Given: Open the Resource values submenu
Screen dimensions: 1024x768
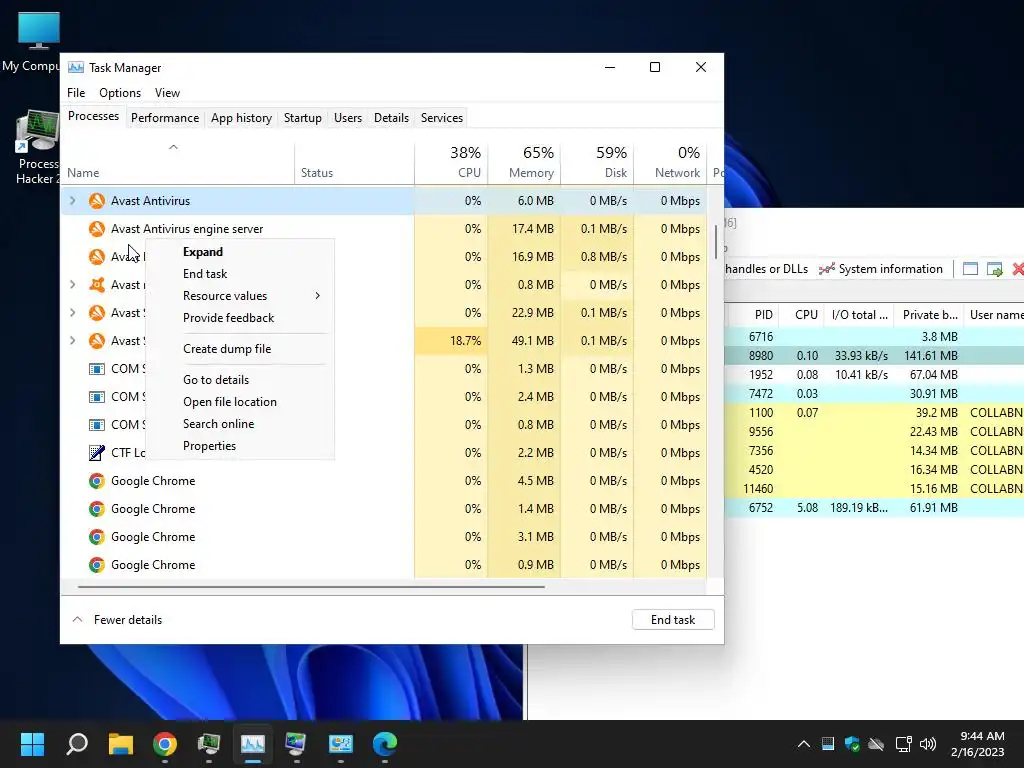Looking at the screenshot, I should point(240,296).
